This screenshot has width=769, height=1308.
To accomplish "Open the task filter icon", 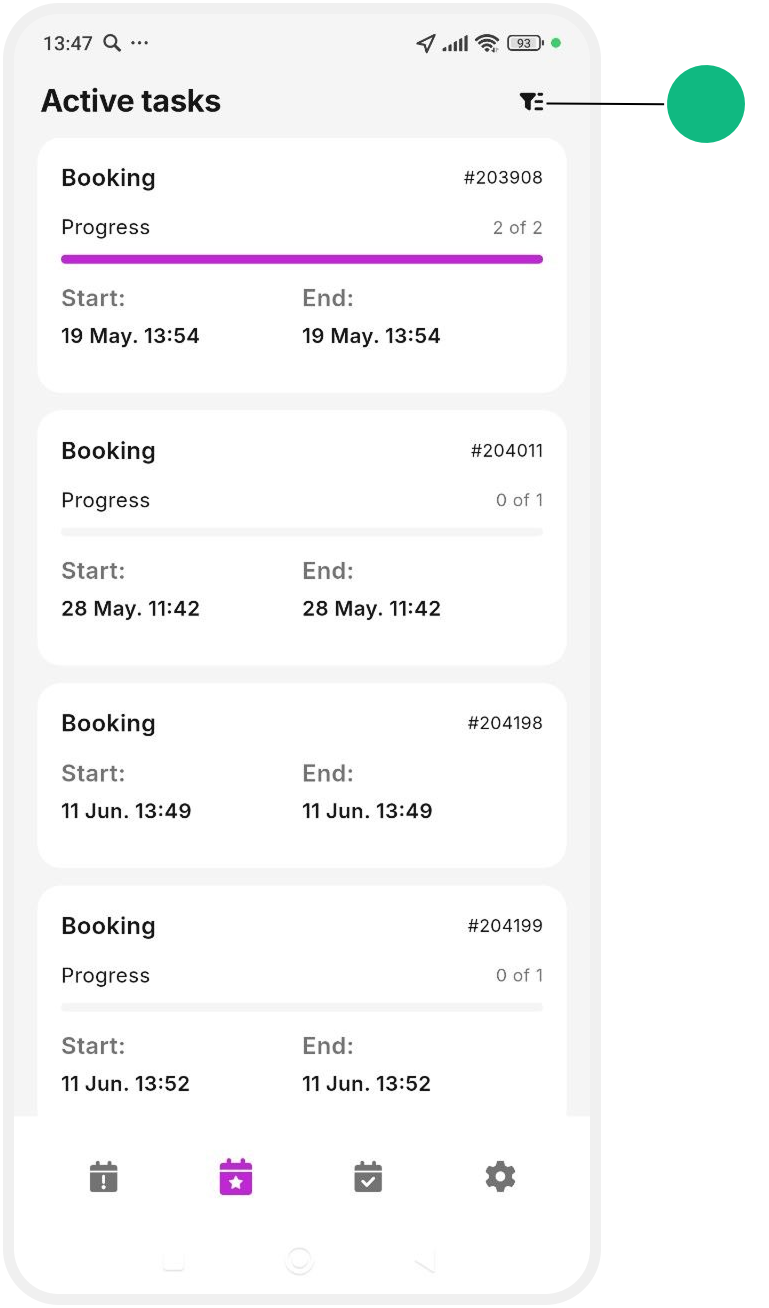I will point(532,102).
